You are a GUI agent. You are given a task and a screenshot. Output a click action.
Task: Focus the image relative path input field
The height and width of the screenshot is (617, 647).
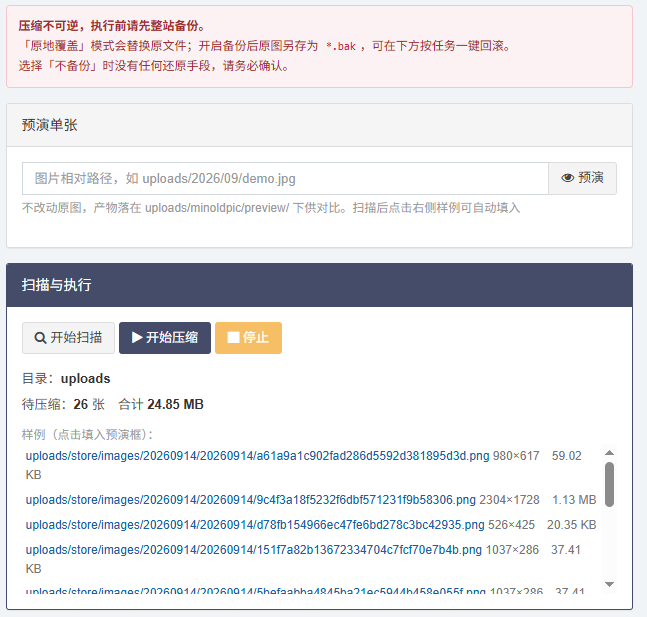point(285,178)
